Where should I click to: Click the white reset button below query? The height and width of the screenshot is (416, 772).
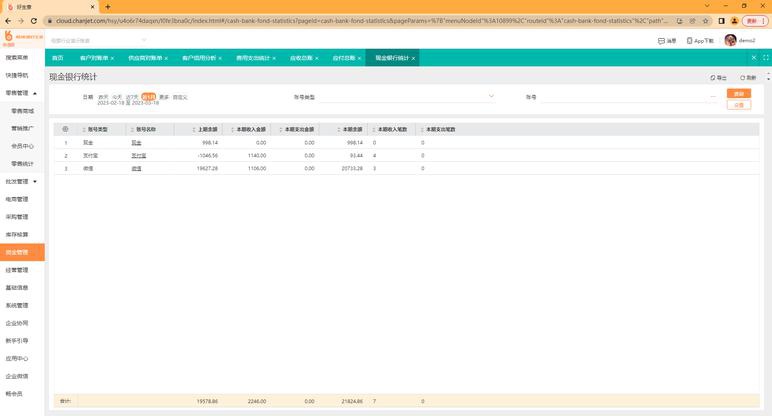(x=739, y=105)
